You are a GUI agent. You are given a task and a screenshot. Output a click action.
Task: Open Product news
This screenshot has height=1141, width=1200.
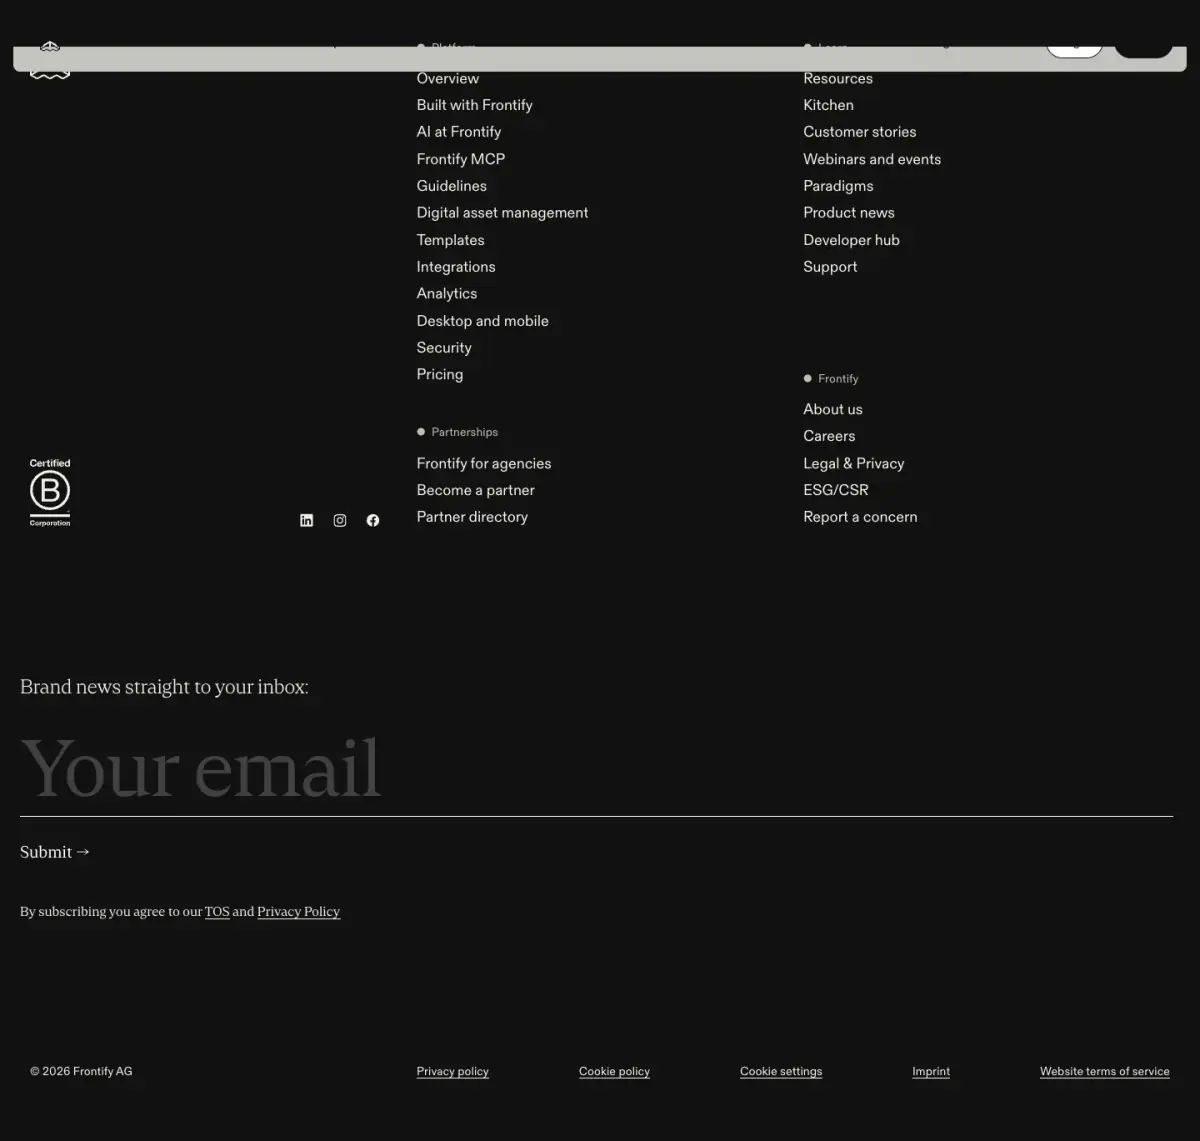[849, 213]
